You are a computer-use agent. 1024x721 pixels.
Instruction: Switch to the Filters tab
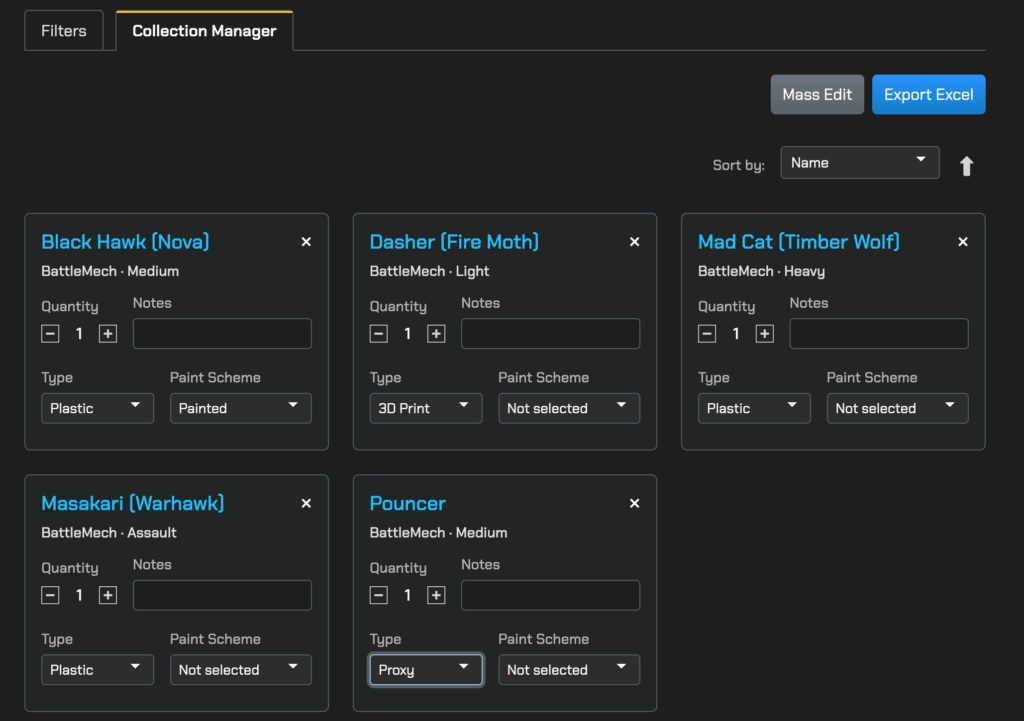[x=64, y=31]
